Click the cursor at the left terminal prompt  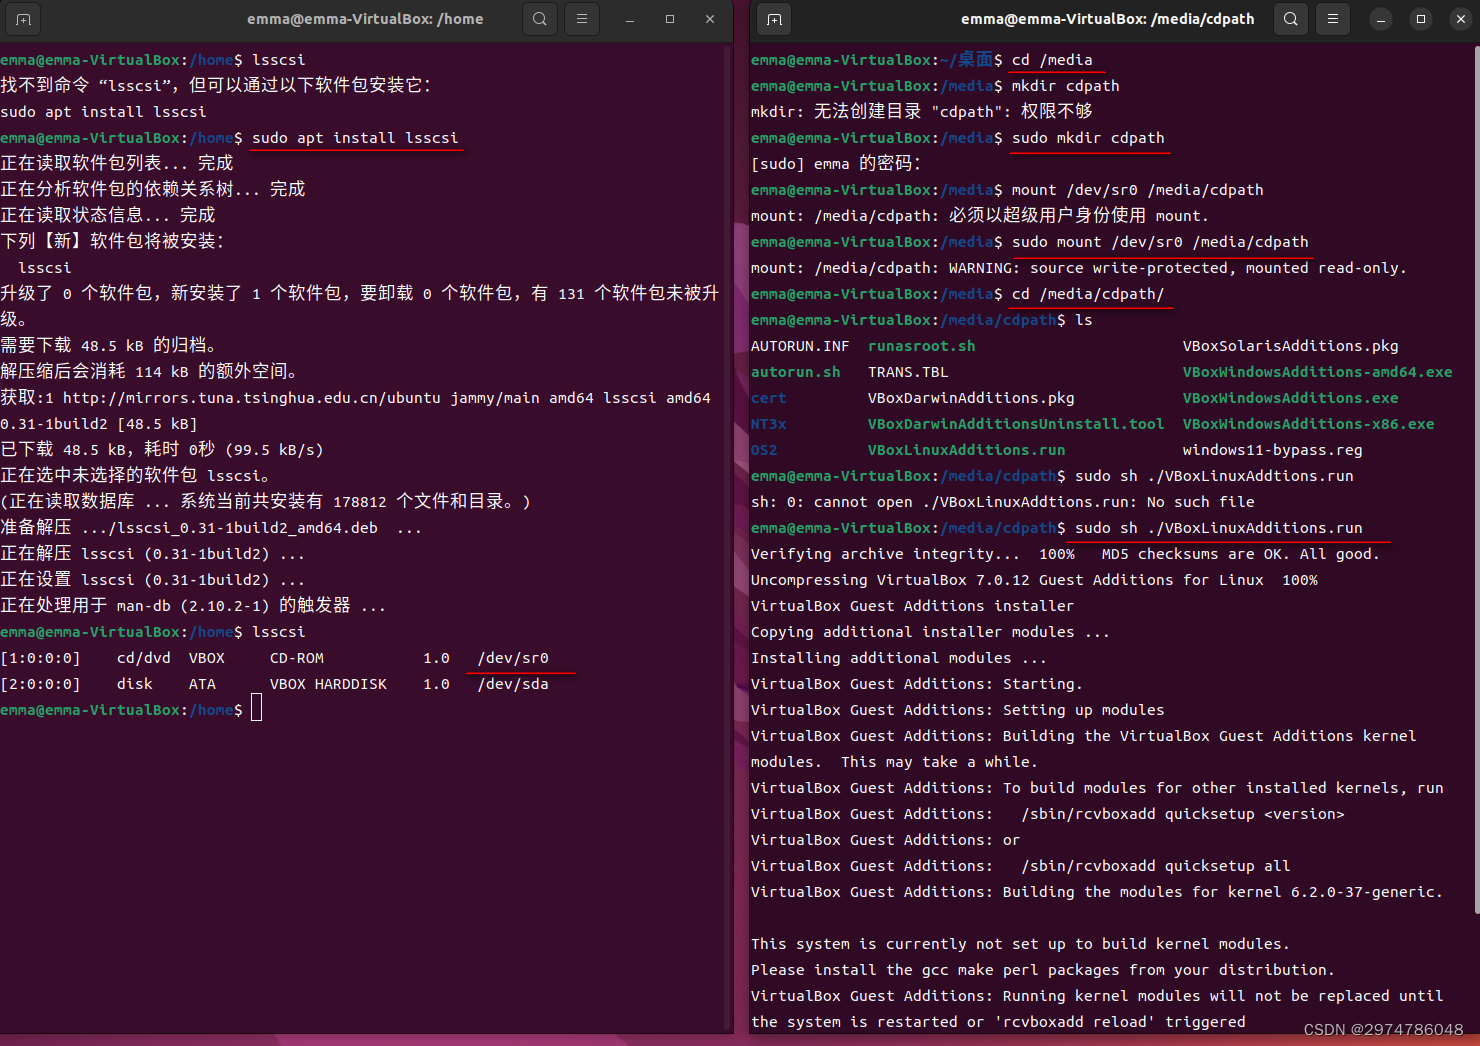(256, 709)
